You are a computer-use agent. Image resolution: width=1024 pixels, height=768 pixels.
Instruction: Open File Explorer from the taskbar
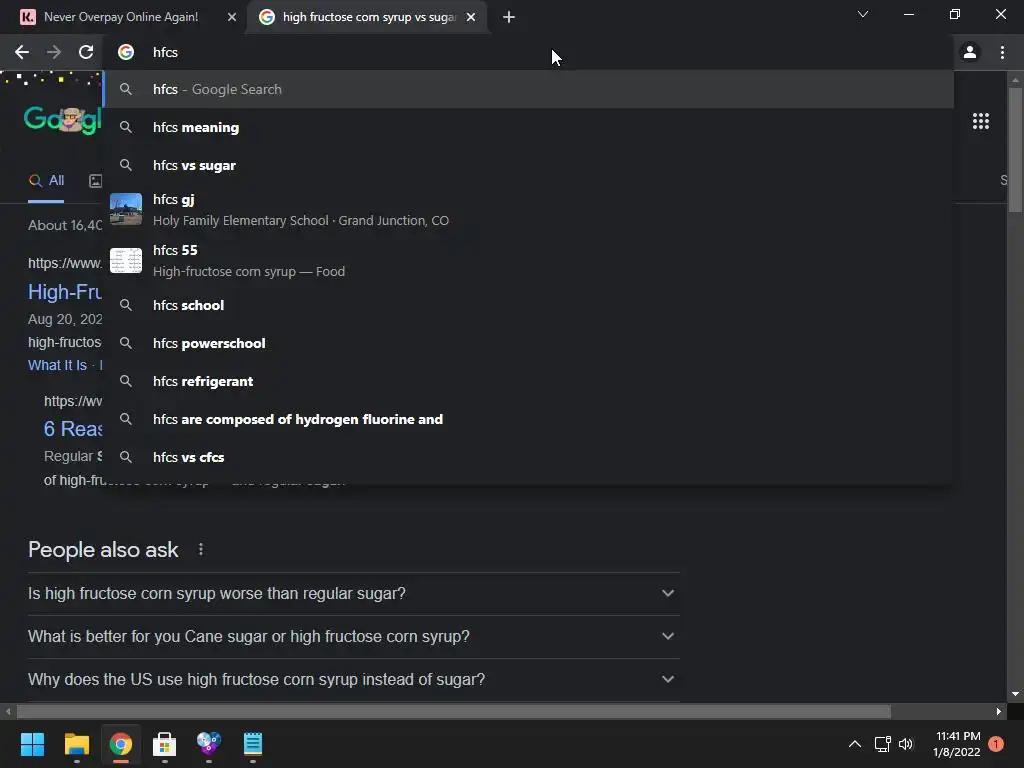pos(76,744)
